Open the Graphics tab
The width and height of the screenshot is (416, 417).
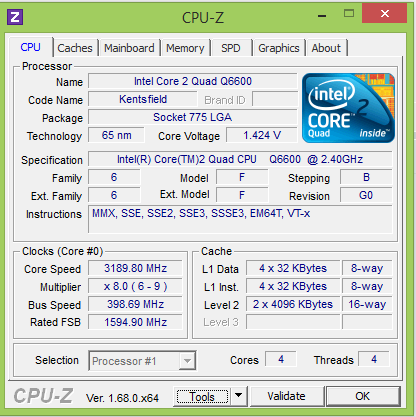pos(279,48)
